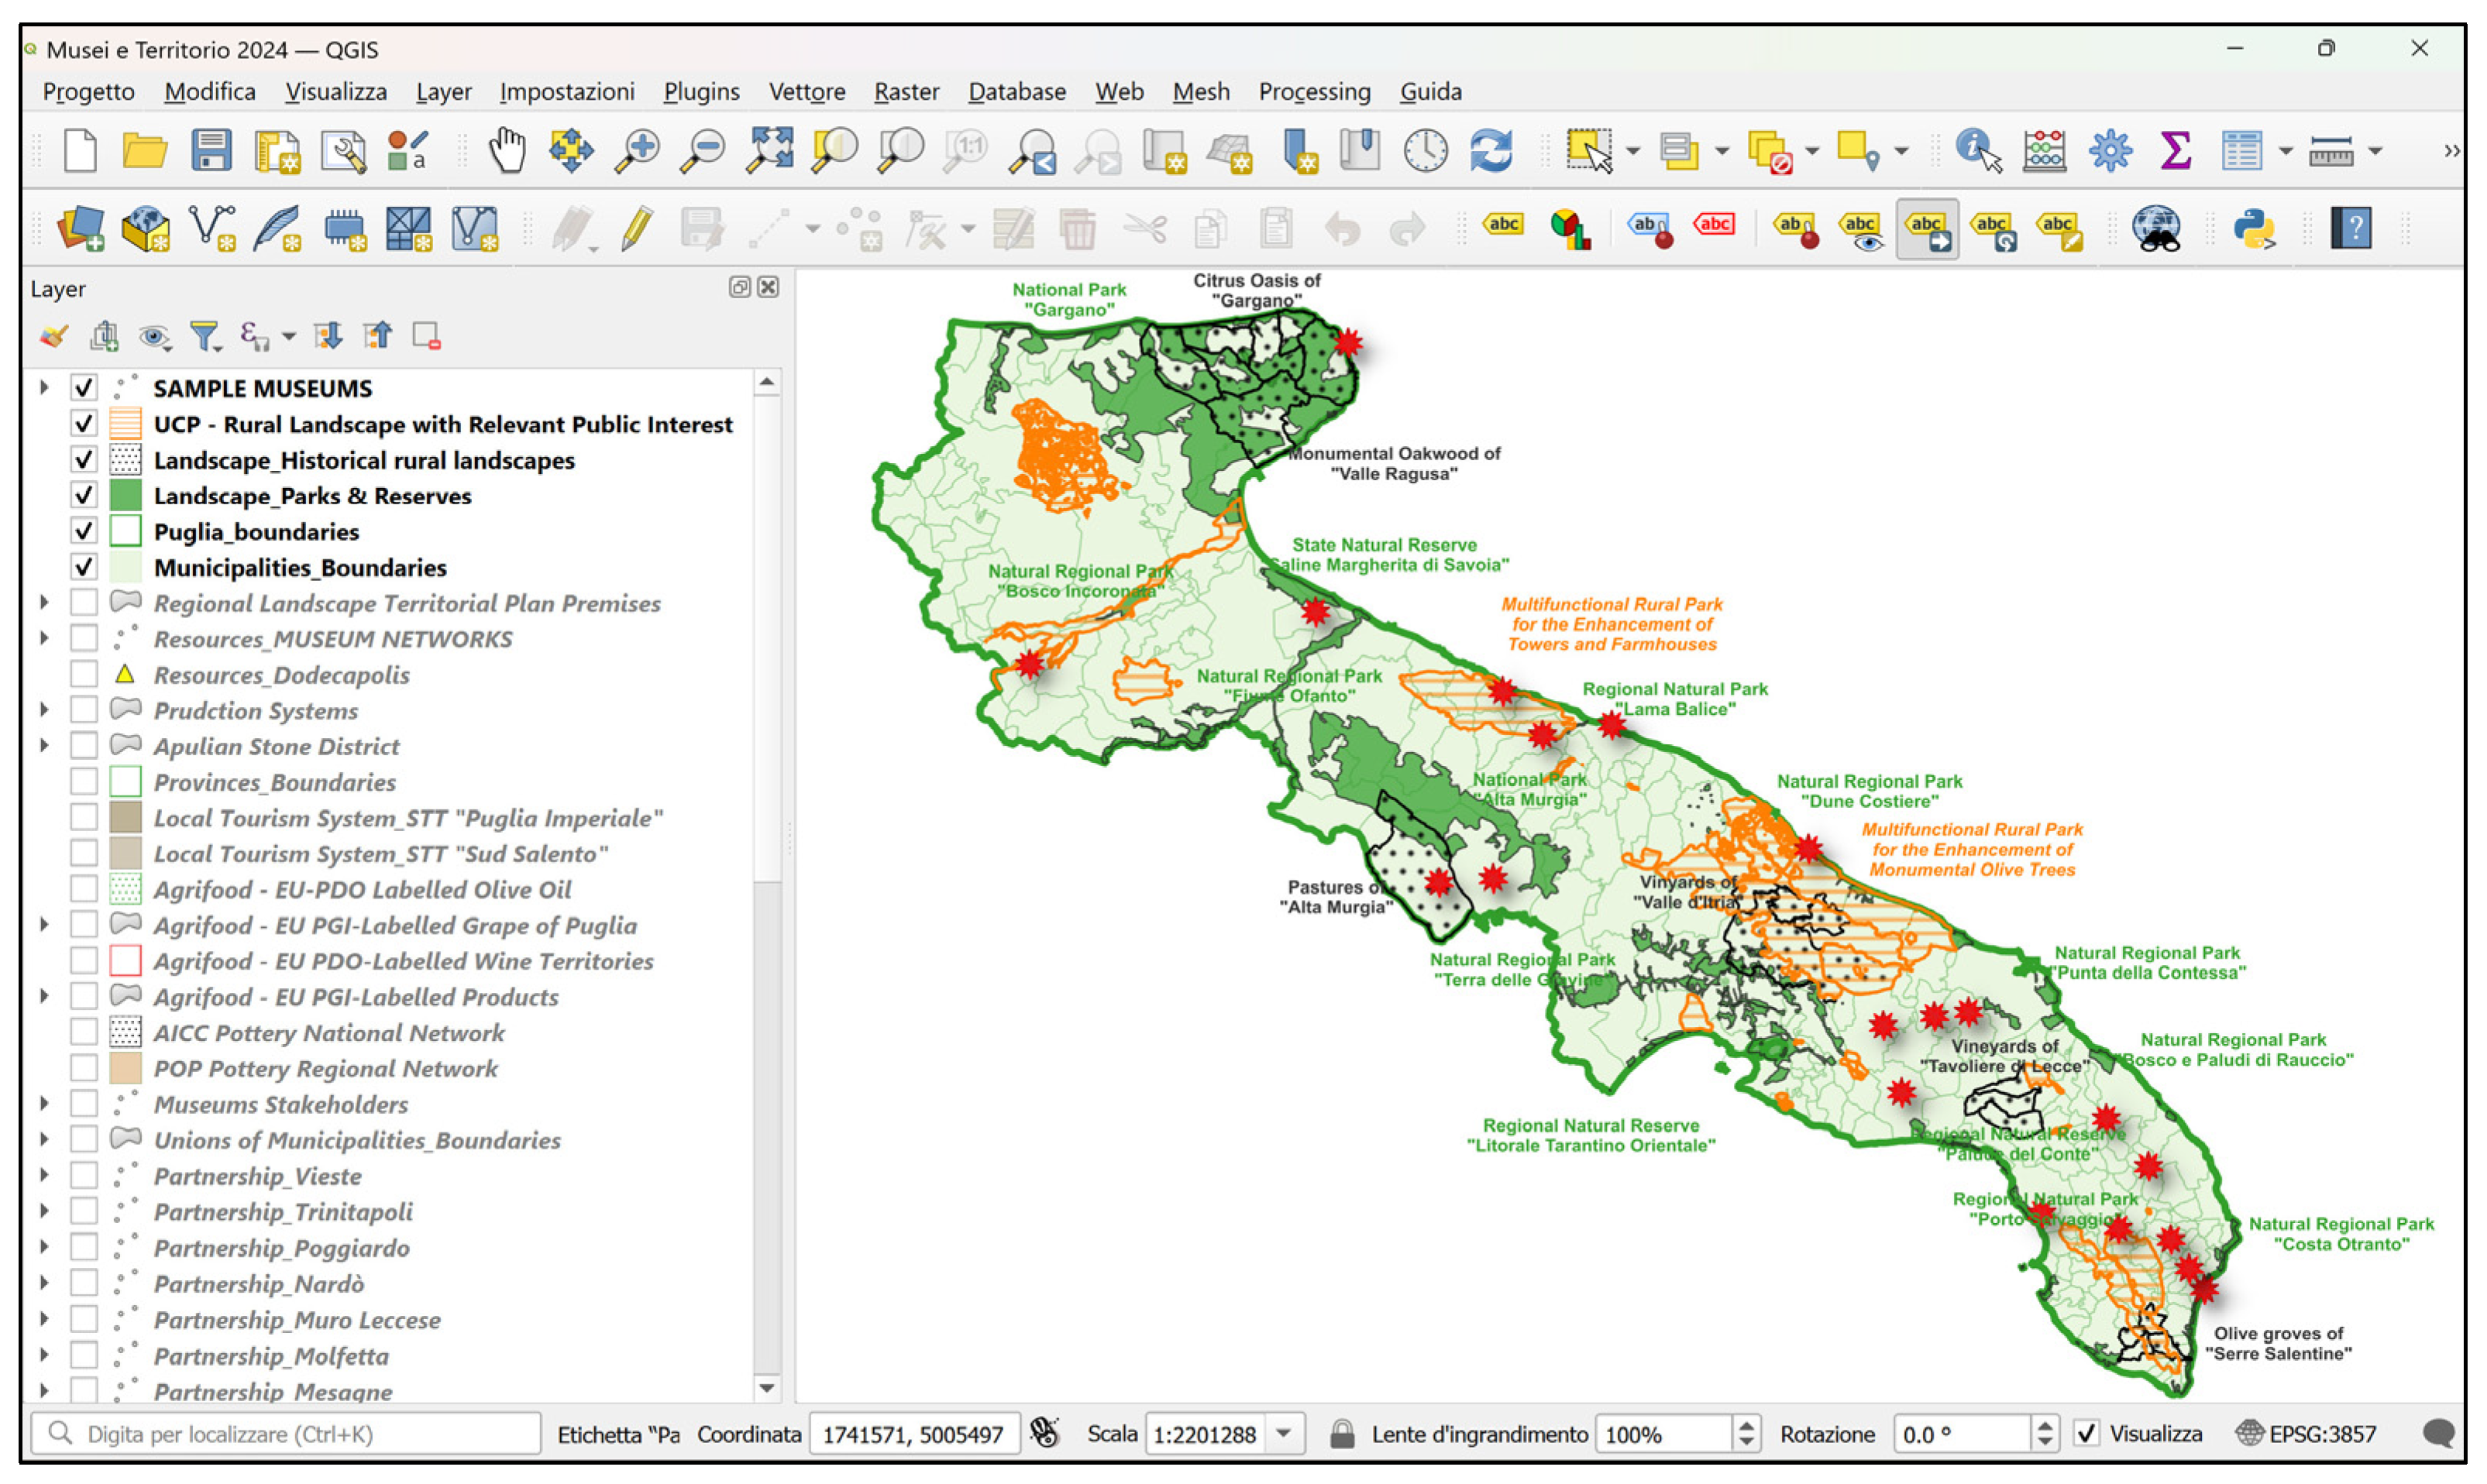Click the EPSG:3857 CRS button
The width and height of the screenshot is (2487, 1484).
(2305, 1434)
